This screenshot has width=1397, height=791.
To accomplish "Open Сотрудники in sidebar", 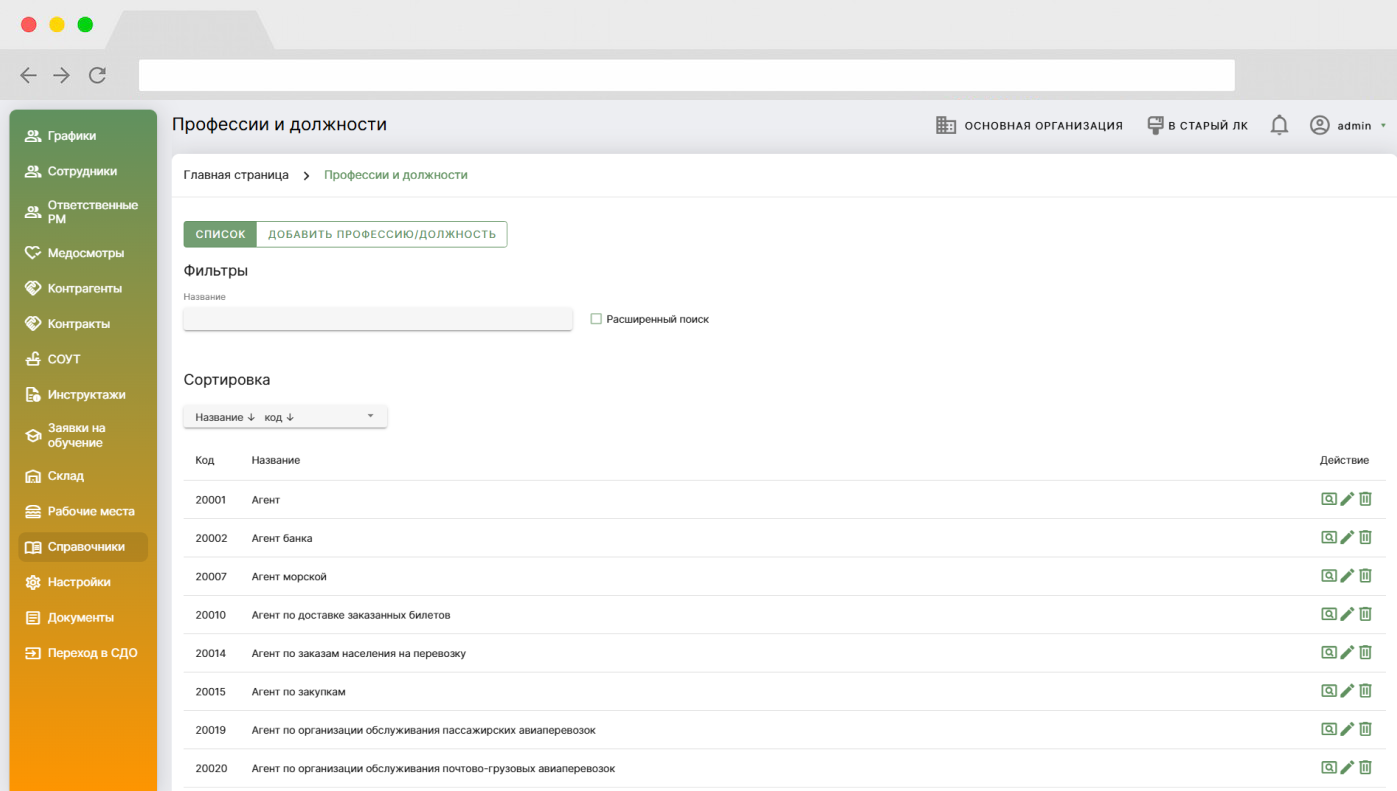I will [x=83, y=171].
